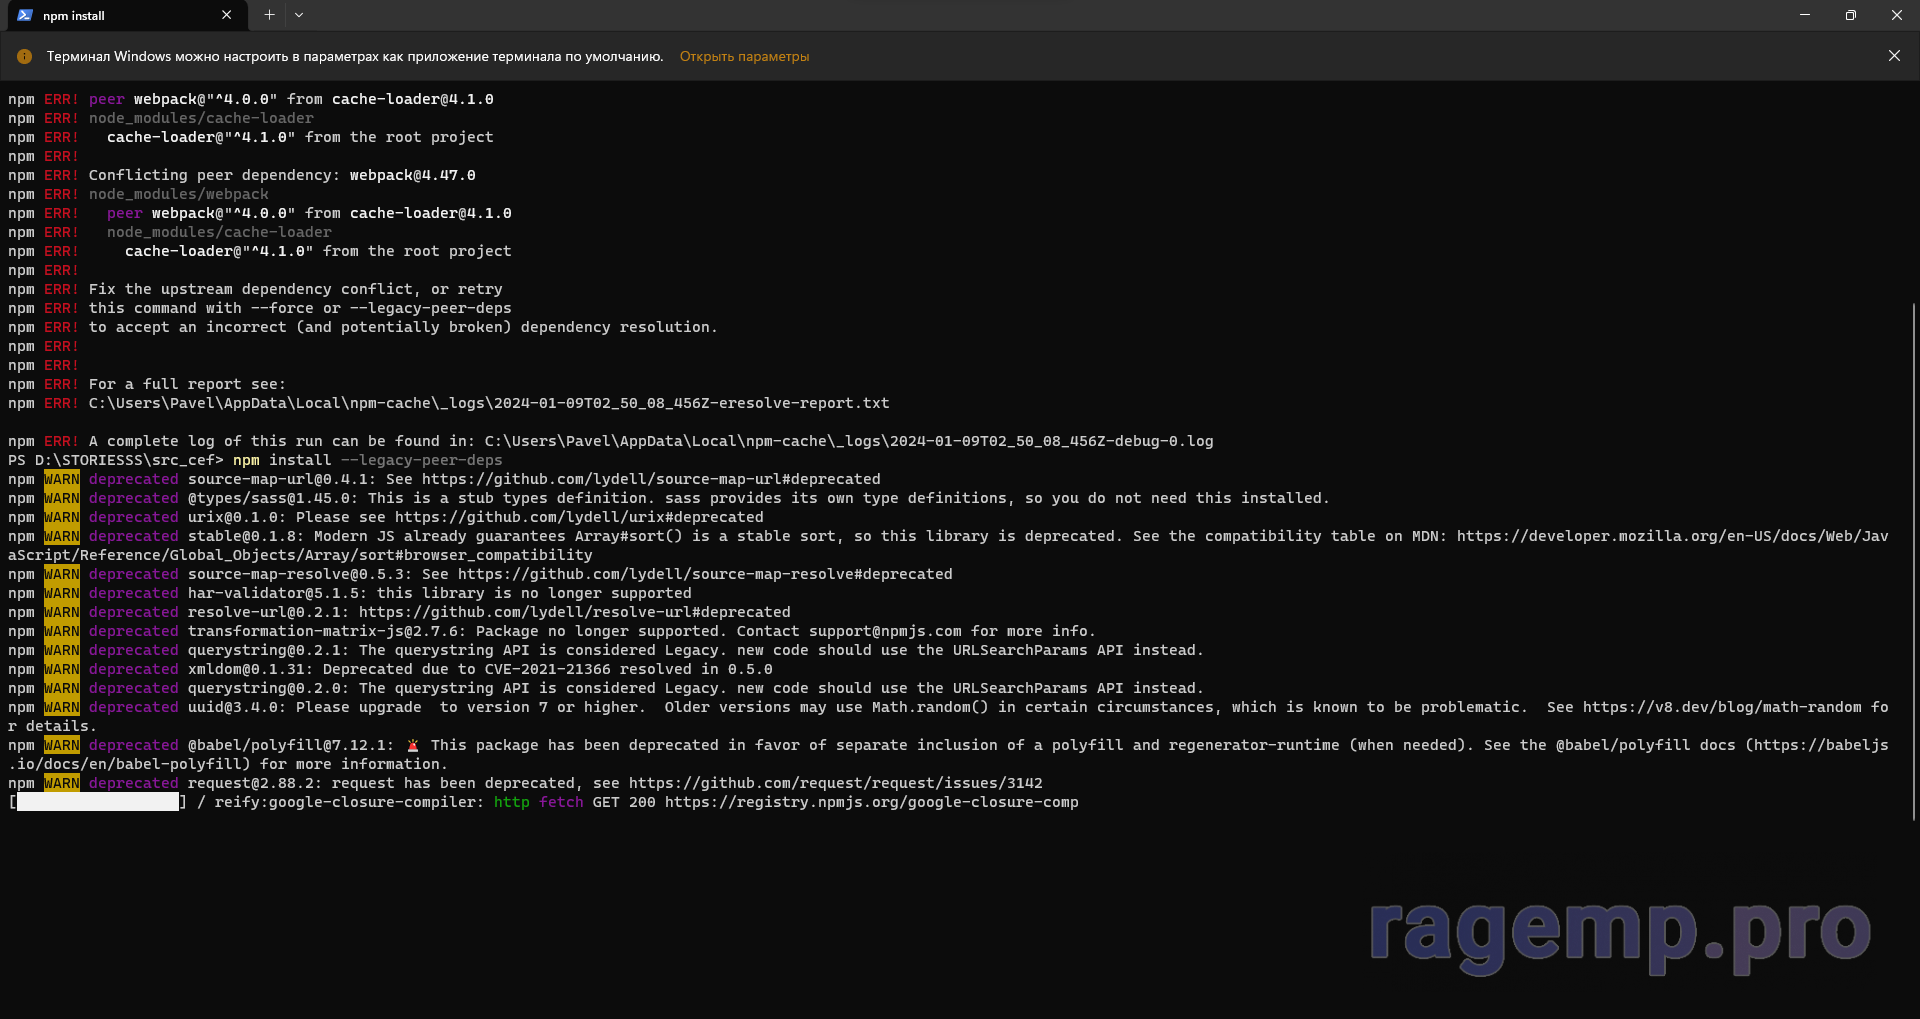The height and width of the screenshot is (1019, 1920).
Task: Open the source-map-url#deprecated GitHub link
Action: click(x=650, y=479)
